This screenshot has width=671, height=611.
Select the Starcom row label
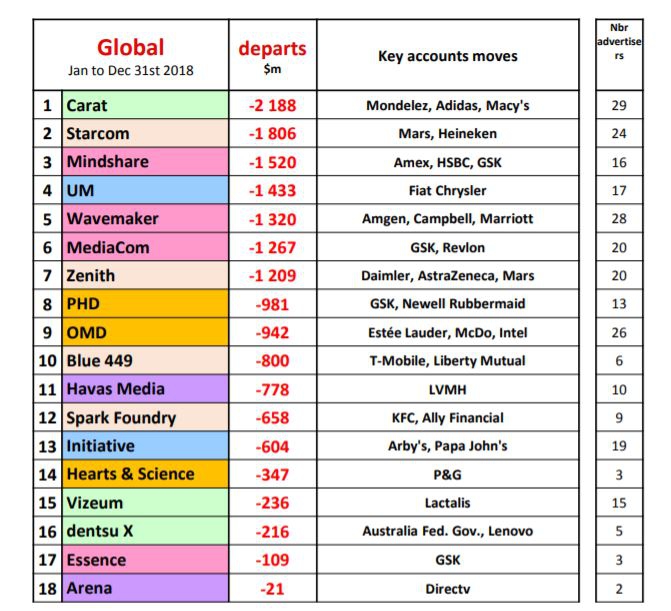click(x=144, y=133)
